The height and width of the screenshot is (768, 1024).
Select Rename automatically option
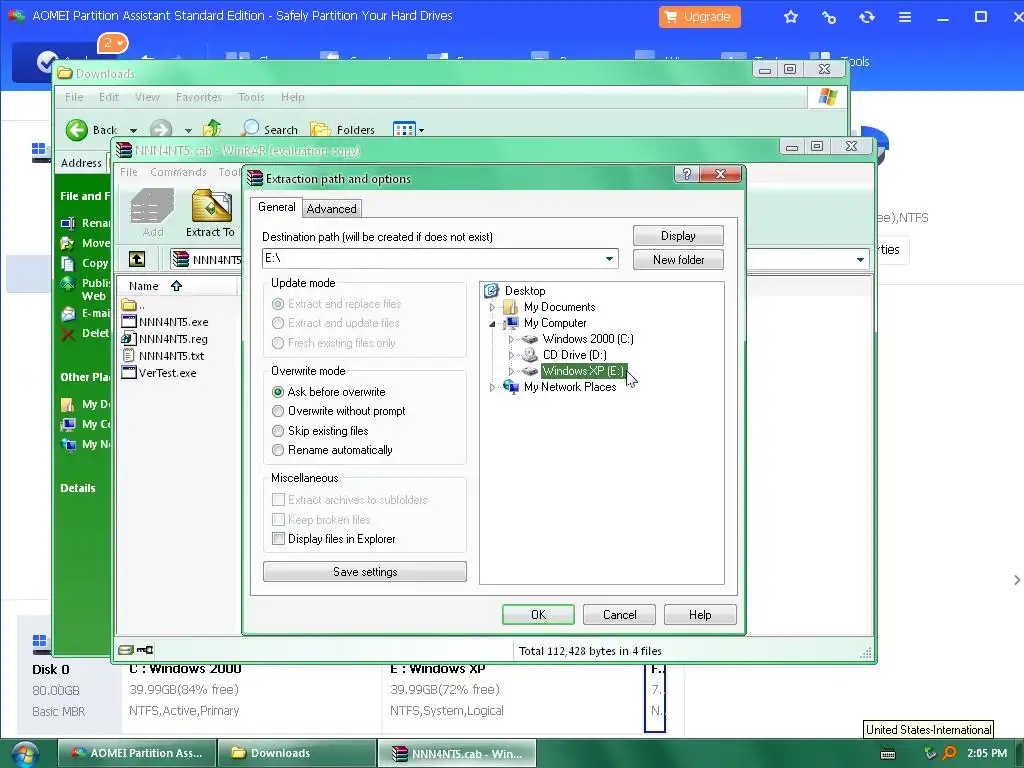click(278, 450)
